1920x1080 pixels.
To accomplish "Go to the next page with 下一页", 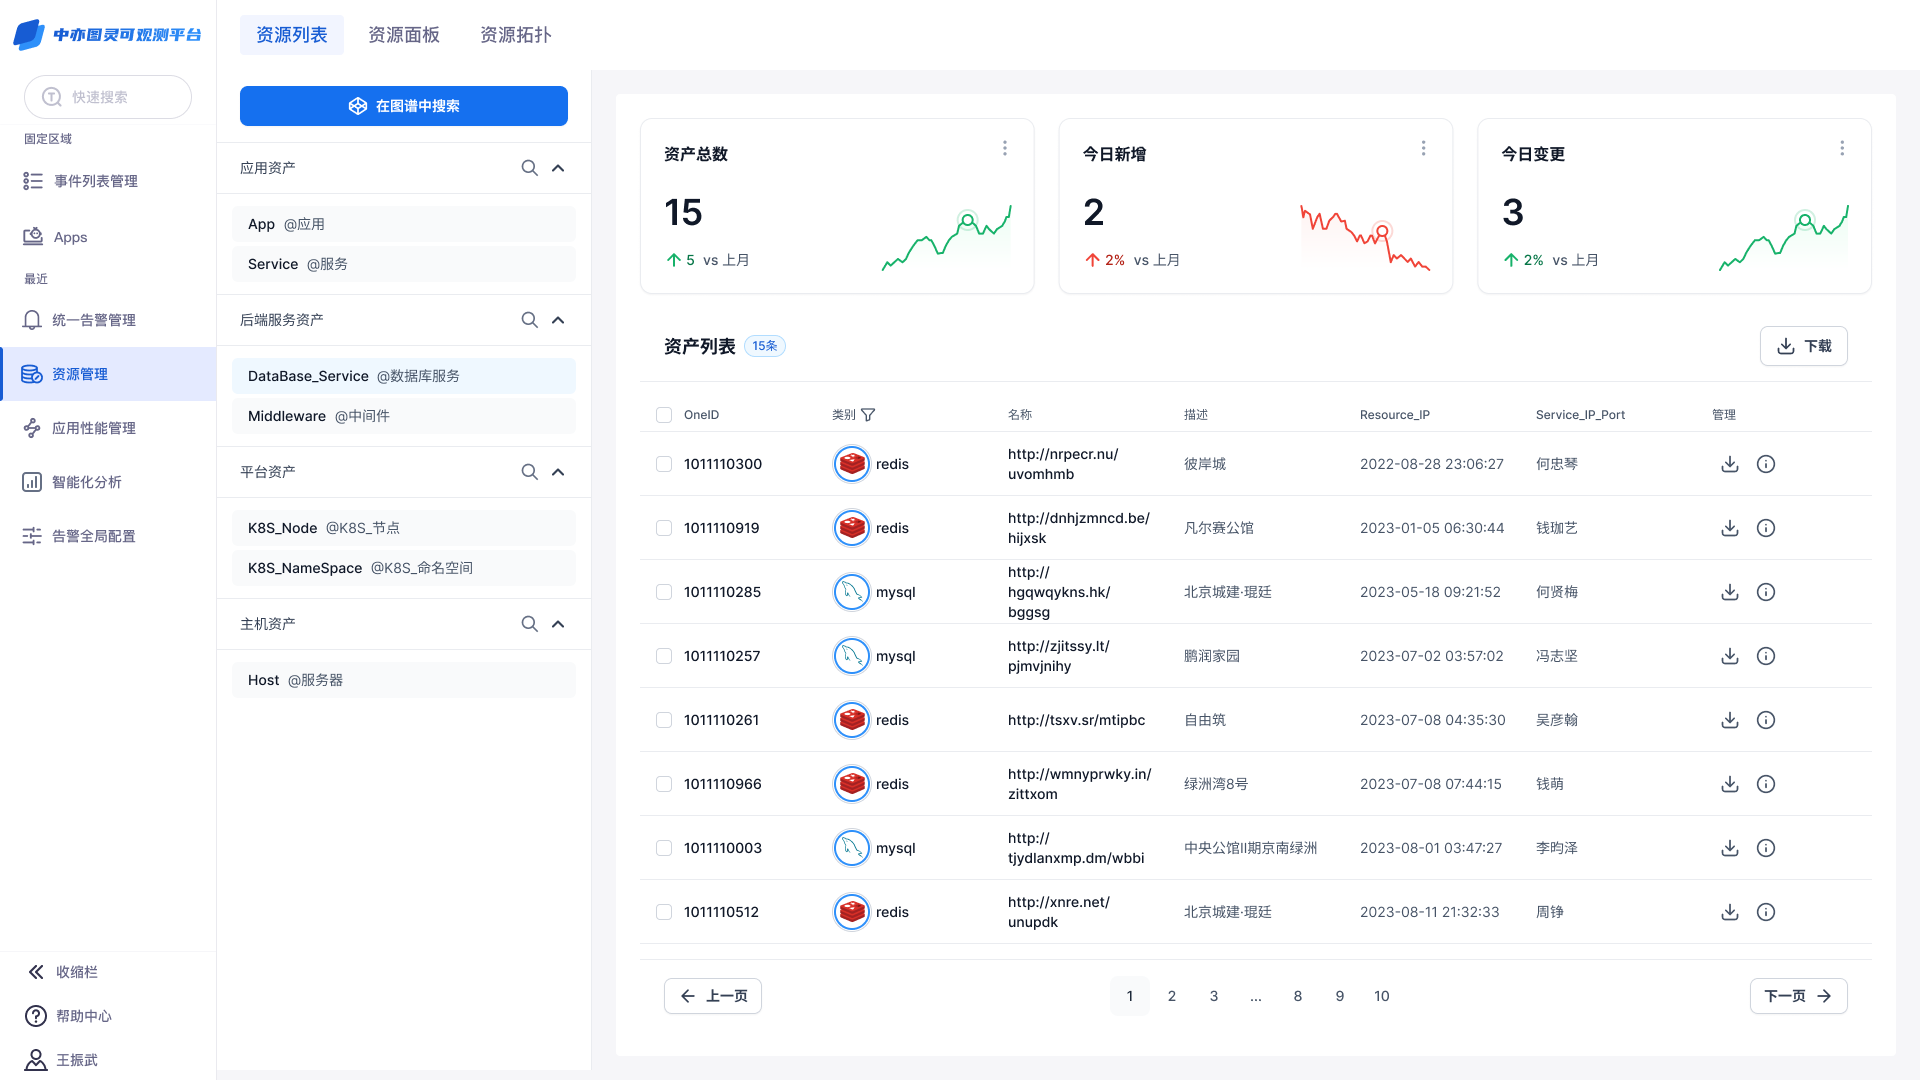I will tap(1798, 996).
